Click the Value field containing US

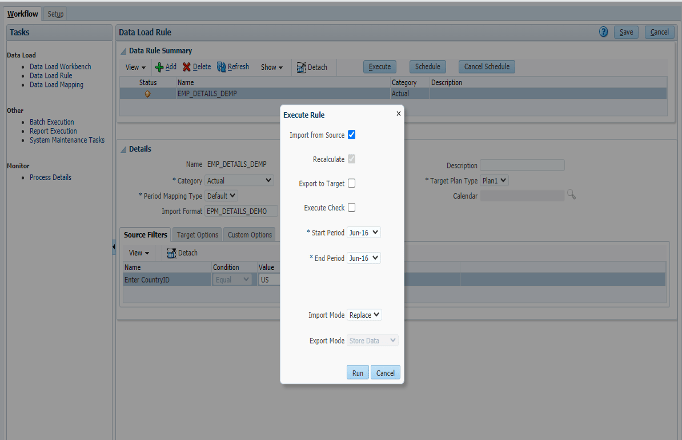tap(270, 280)
